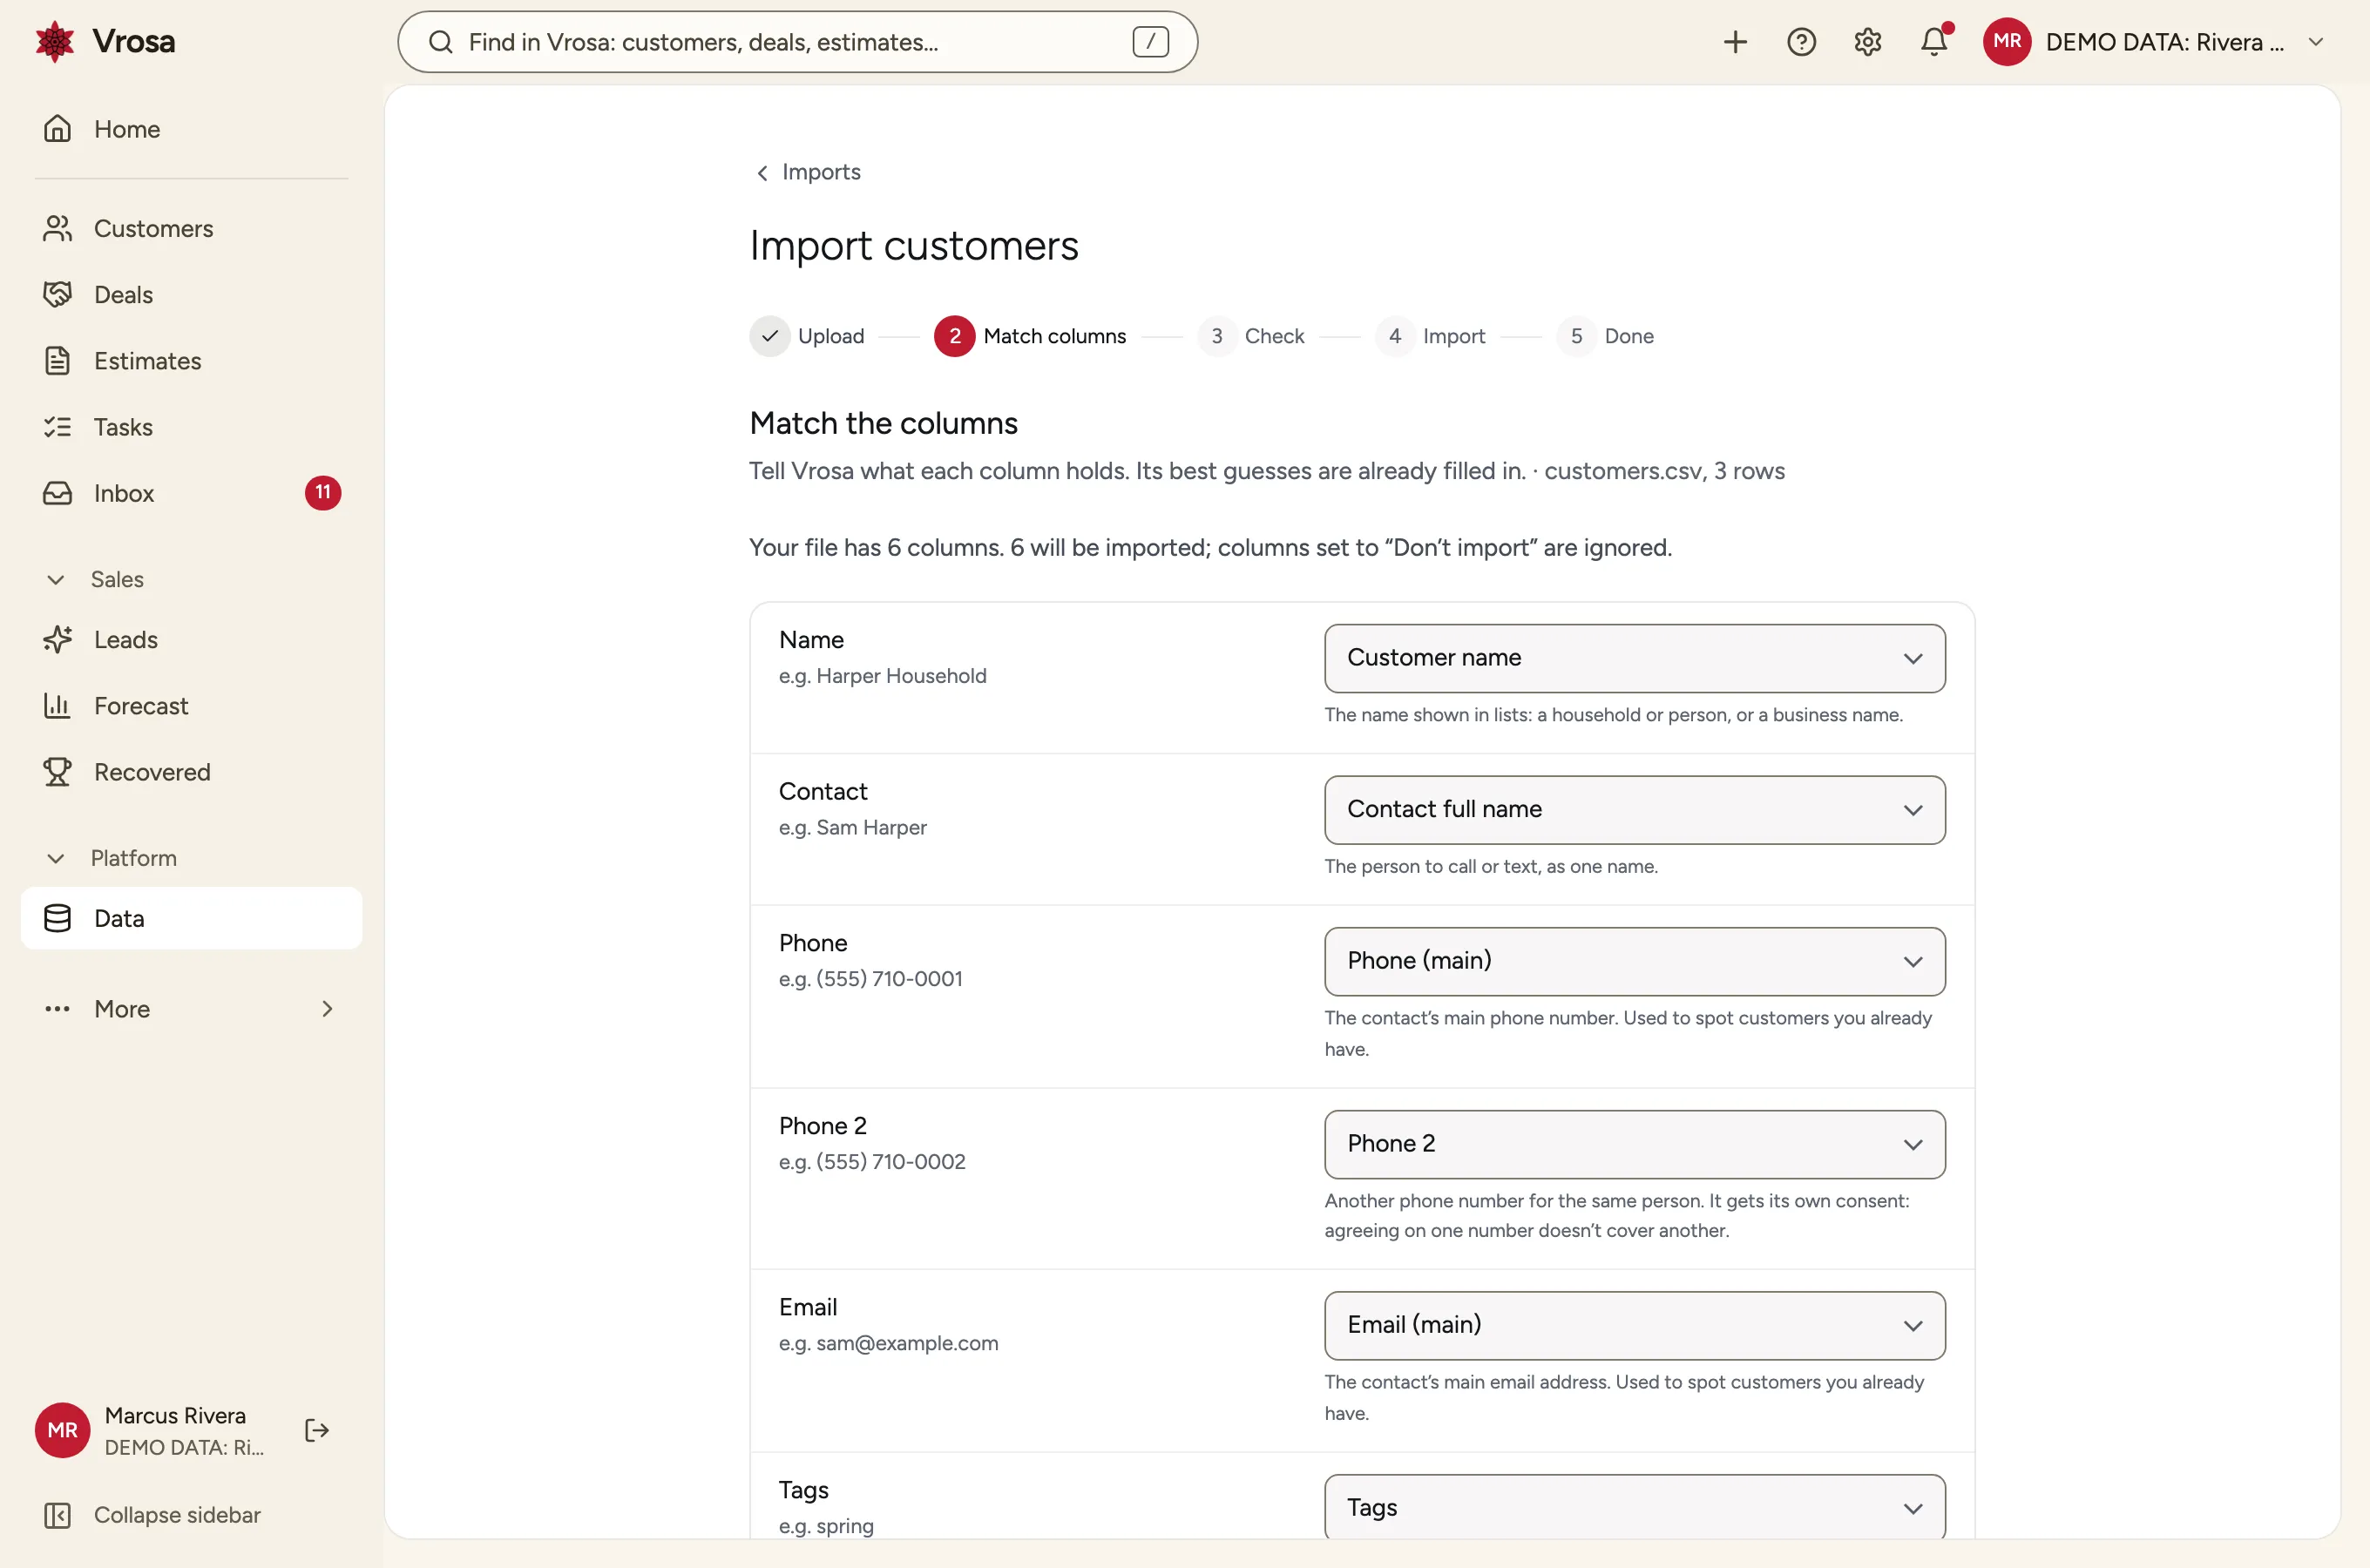2370x1568 pixels.
Task: Focus the Find in Vrosa search field
Action: pyautogui.click(x=797, y=42)
